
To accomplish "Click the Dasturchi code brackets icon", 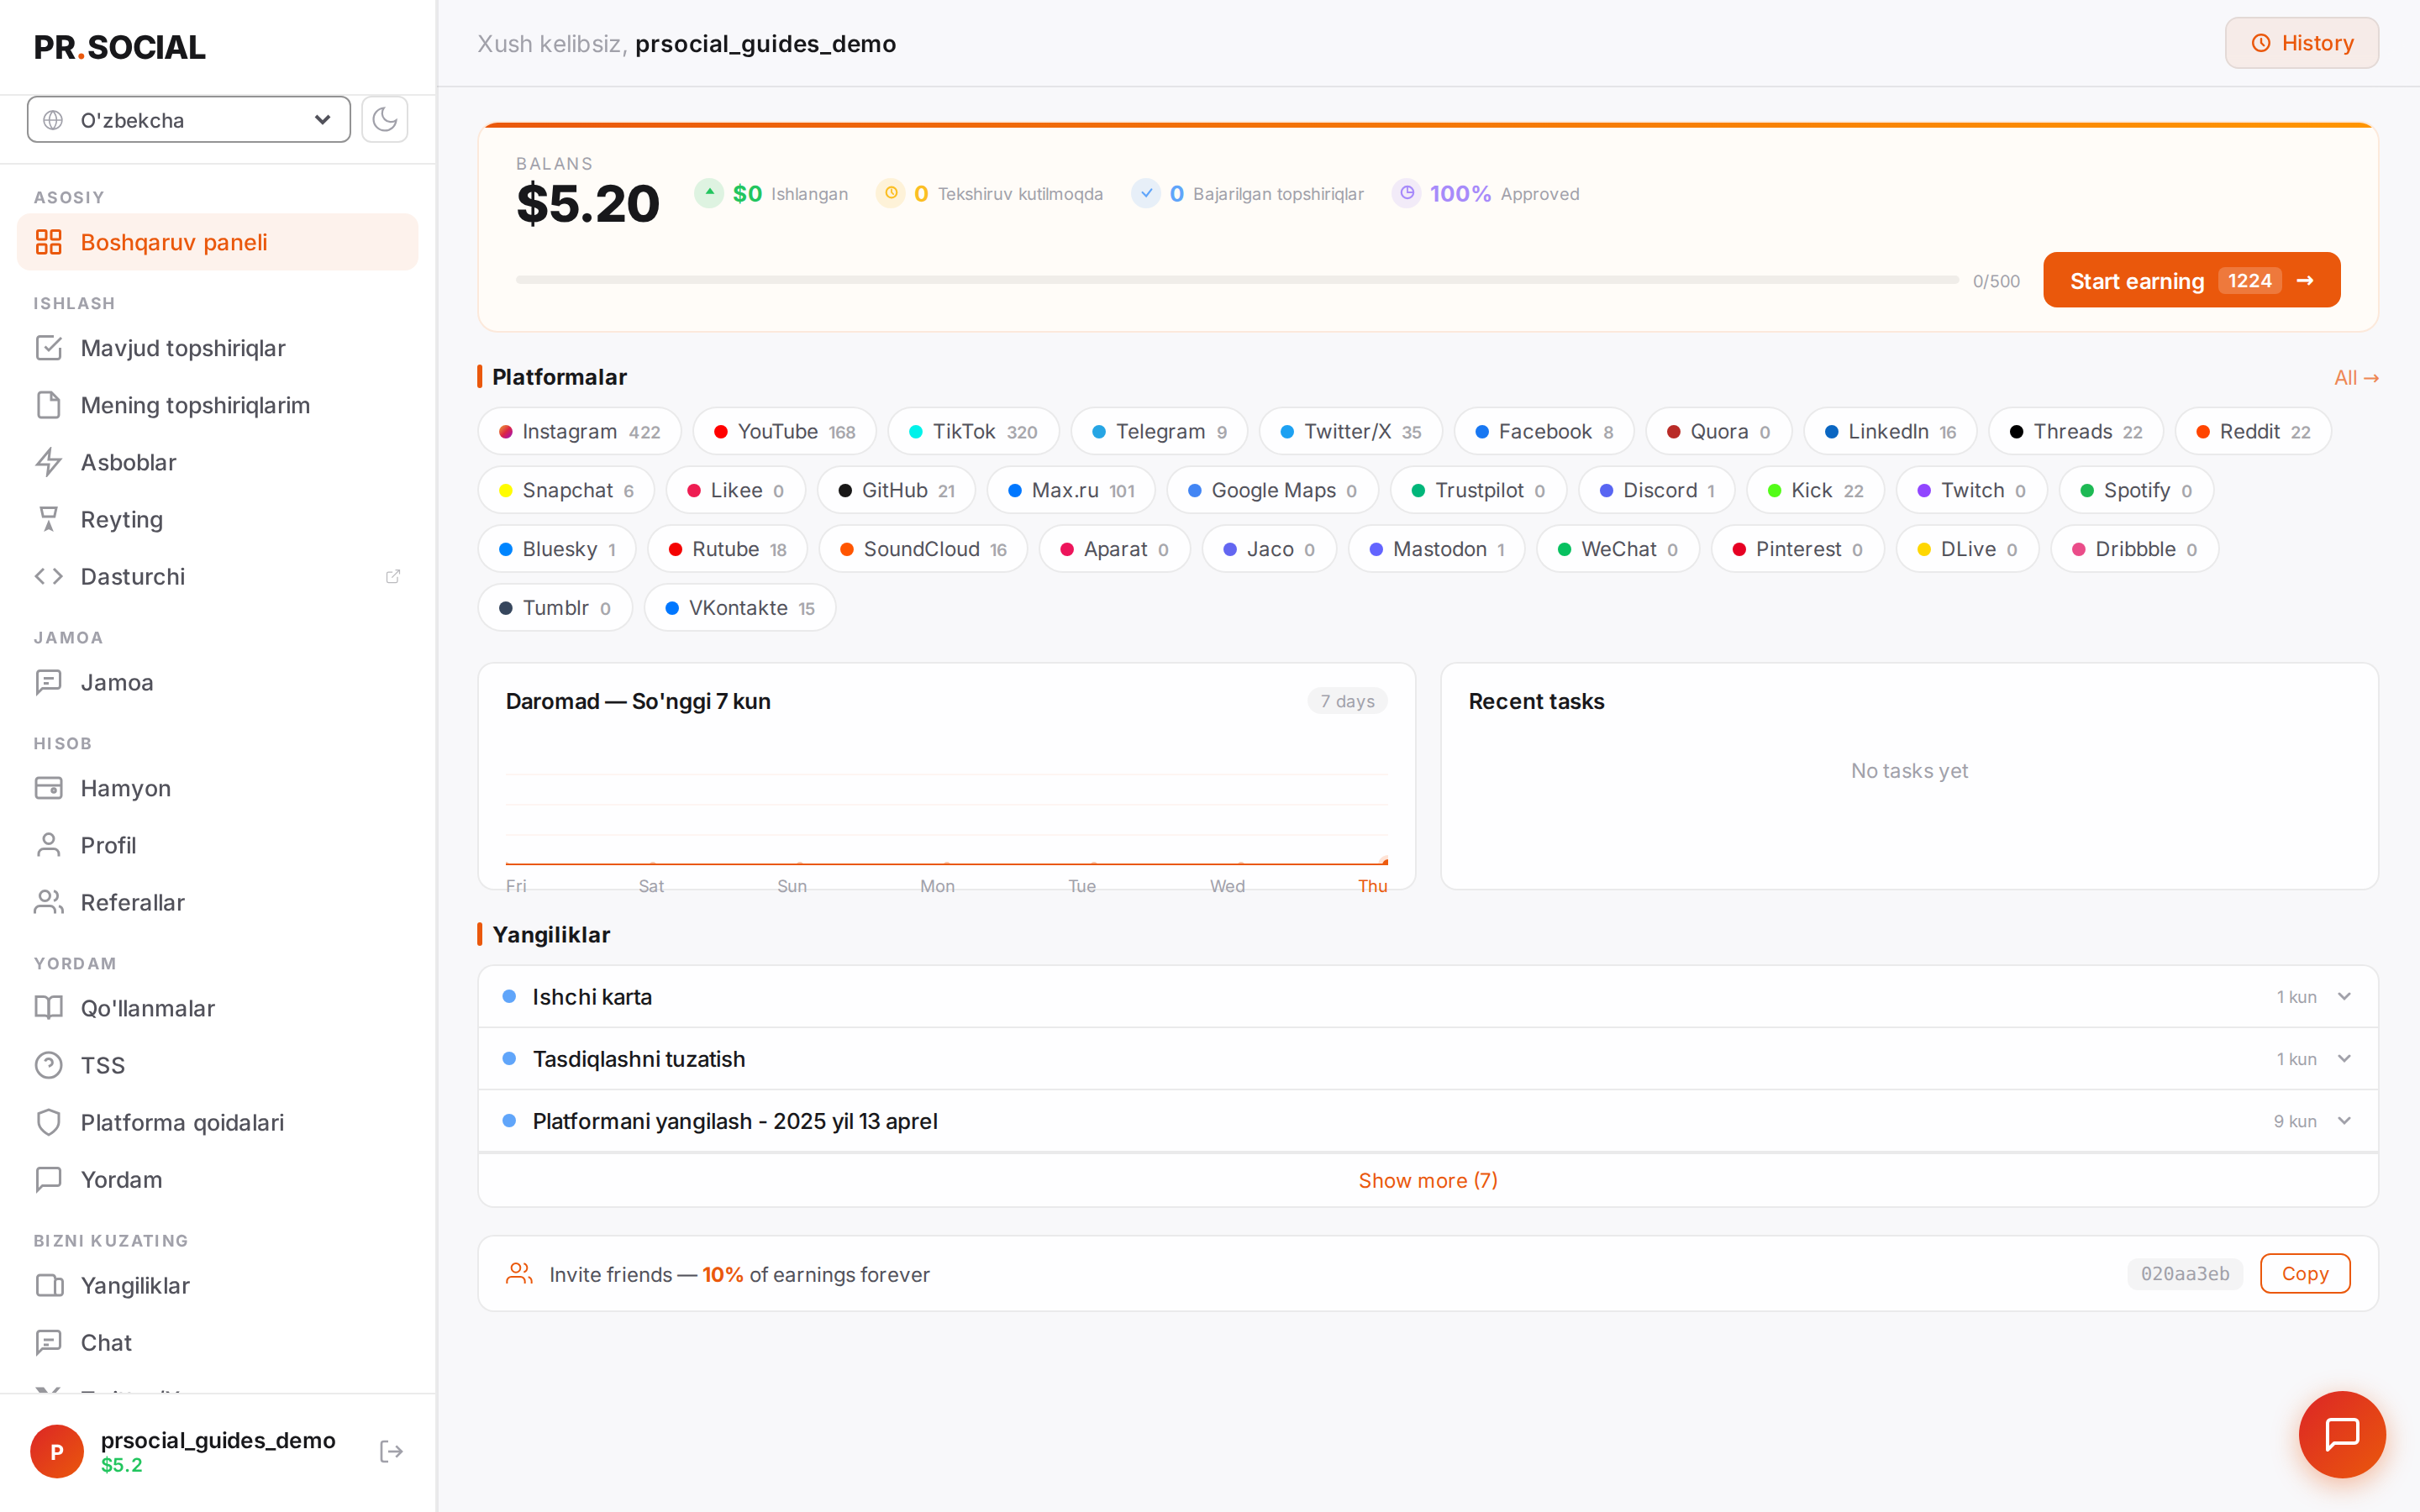I will tap(48, 576).
